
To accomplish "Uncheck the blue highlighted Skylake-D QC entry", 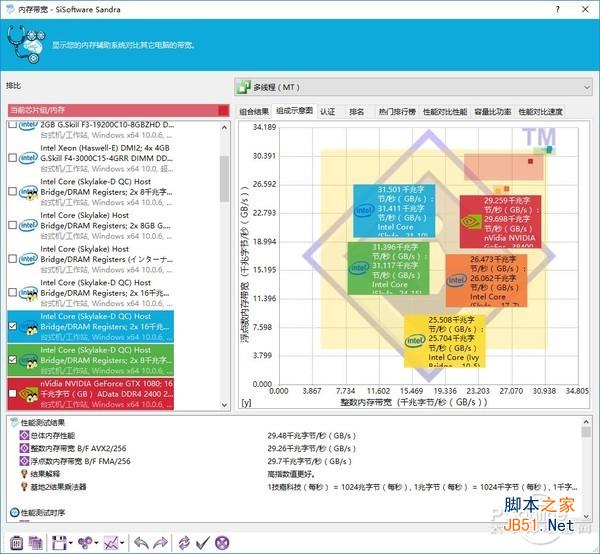I will point(13,326).
